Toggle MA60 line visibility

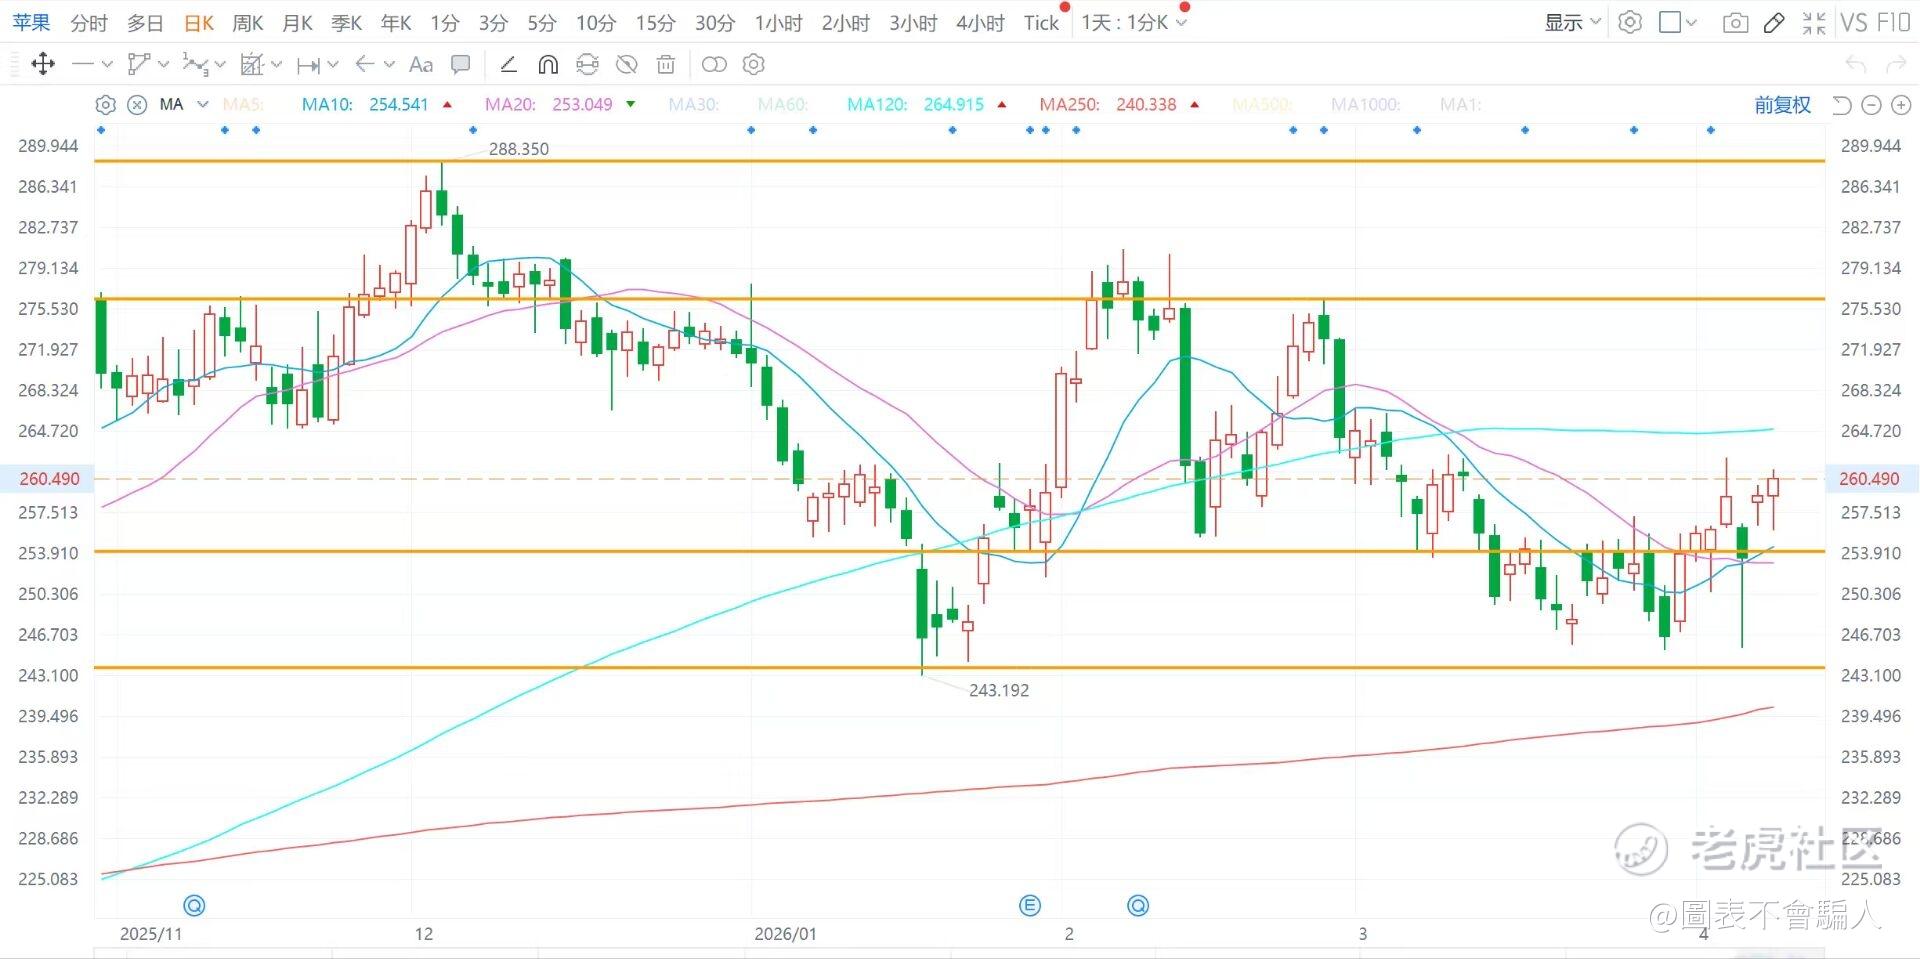783,104
